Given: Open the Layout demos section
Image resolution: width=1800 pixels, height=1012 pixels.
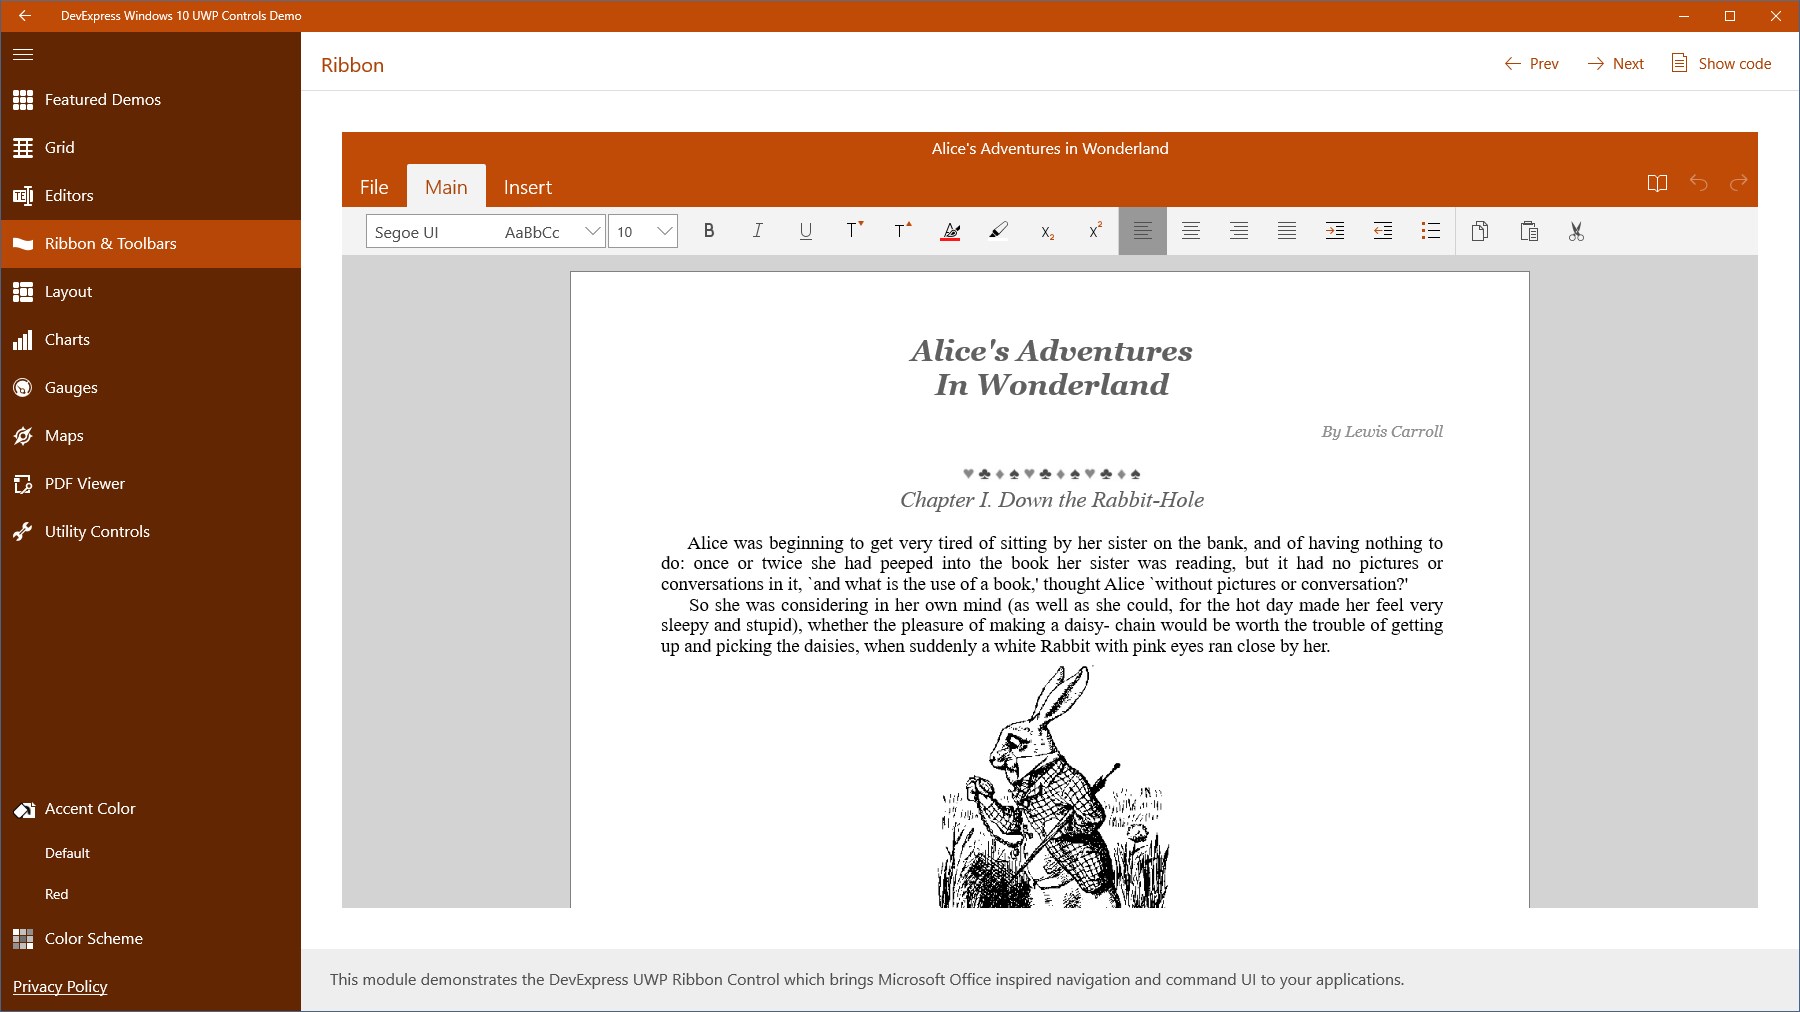Looking at the screenshot, I should (151, 292).
